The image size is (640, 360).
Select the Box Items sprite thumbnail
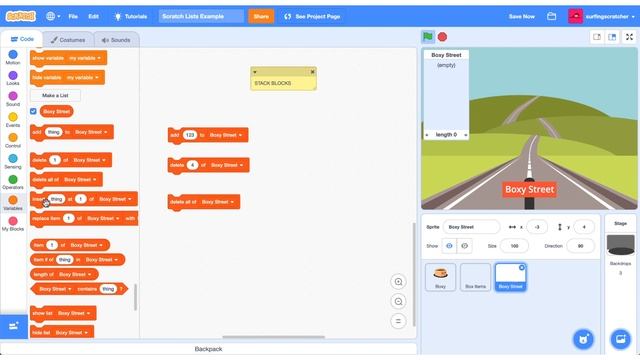coord(476,277)
